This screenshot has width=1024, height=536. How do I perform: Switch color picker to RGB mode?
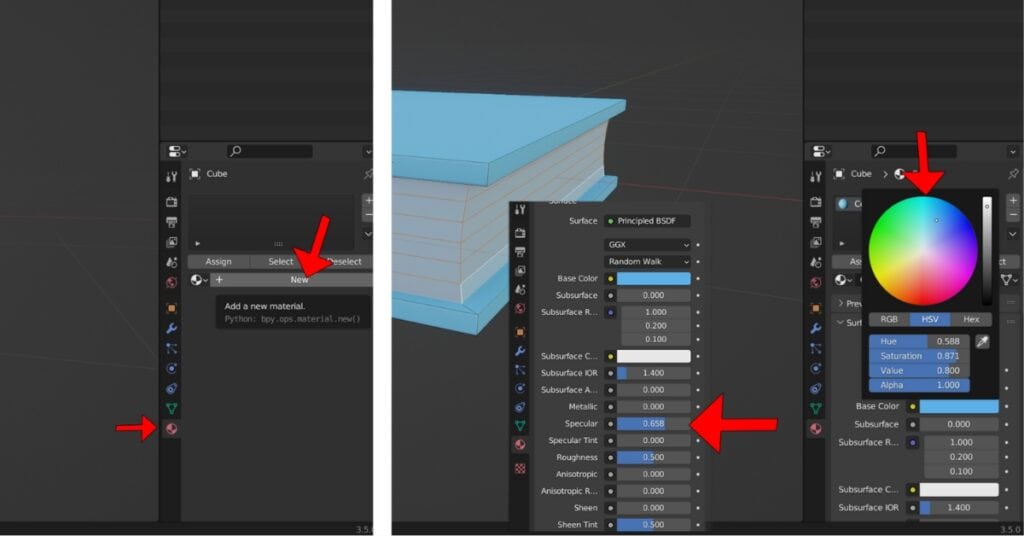pos(888,320)
